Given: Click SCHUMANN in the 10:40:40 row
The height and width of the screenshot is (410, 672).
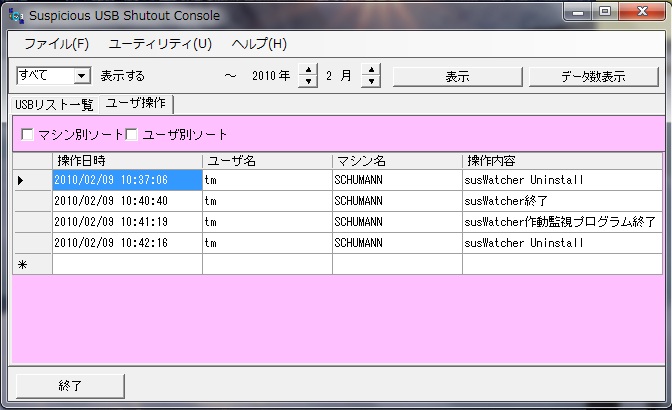Looking at the screenshot, I should [397, 201].
